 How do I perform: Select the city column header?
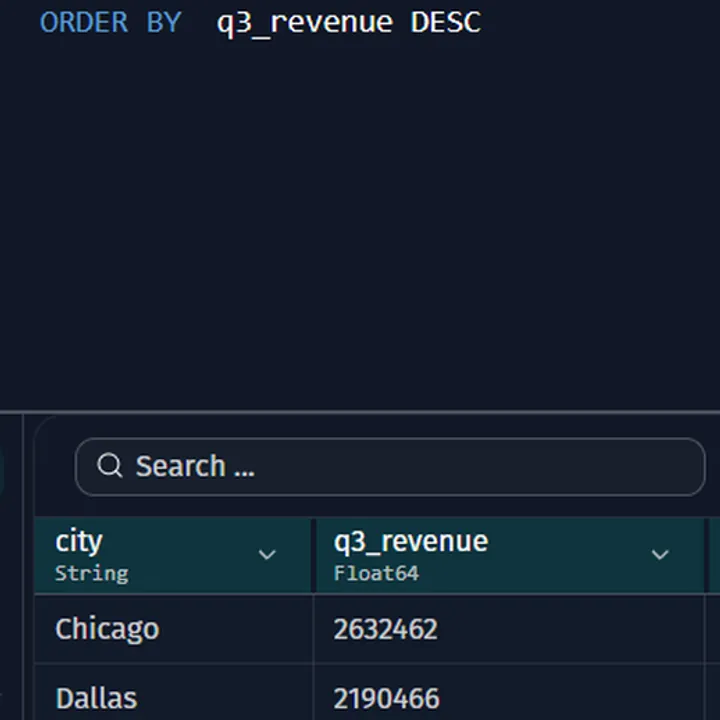[174, 555]
